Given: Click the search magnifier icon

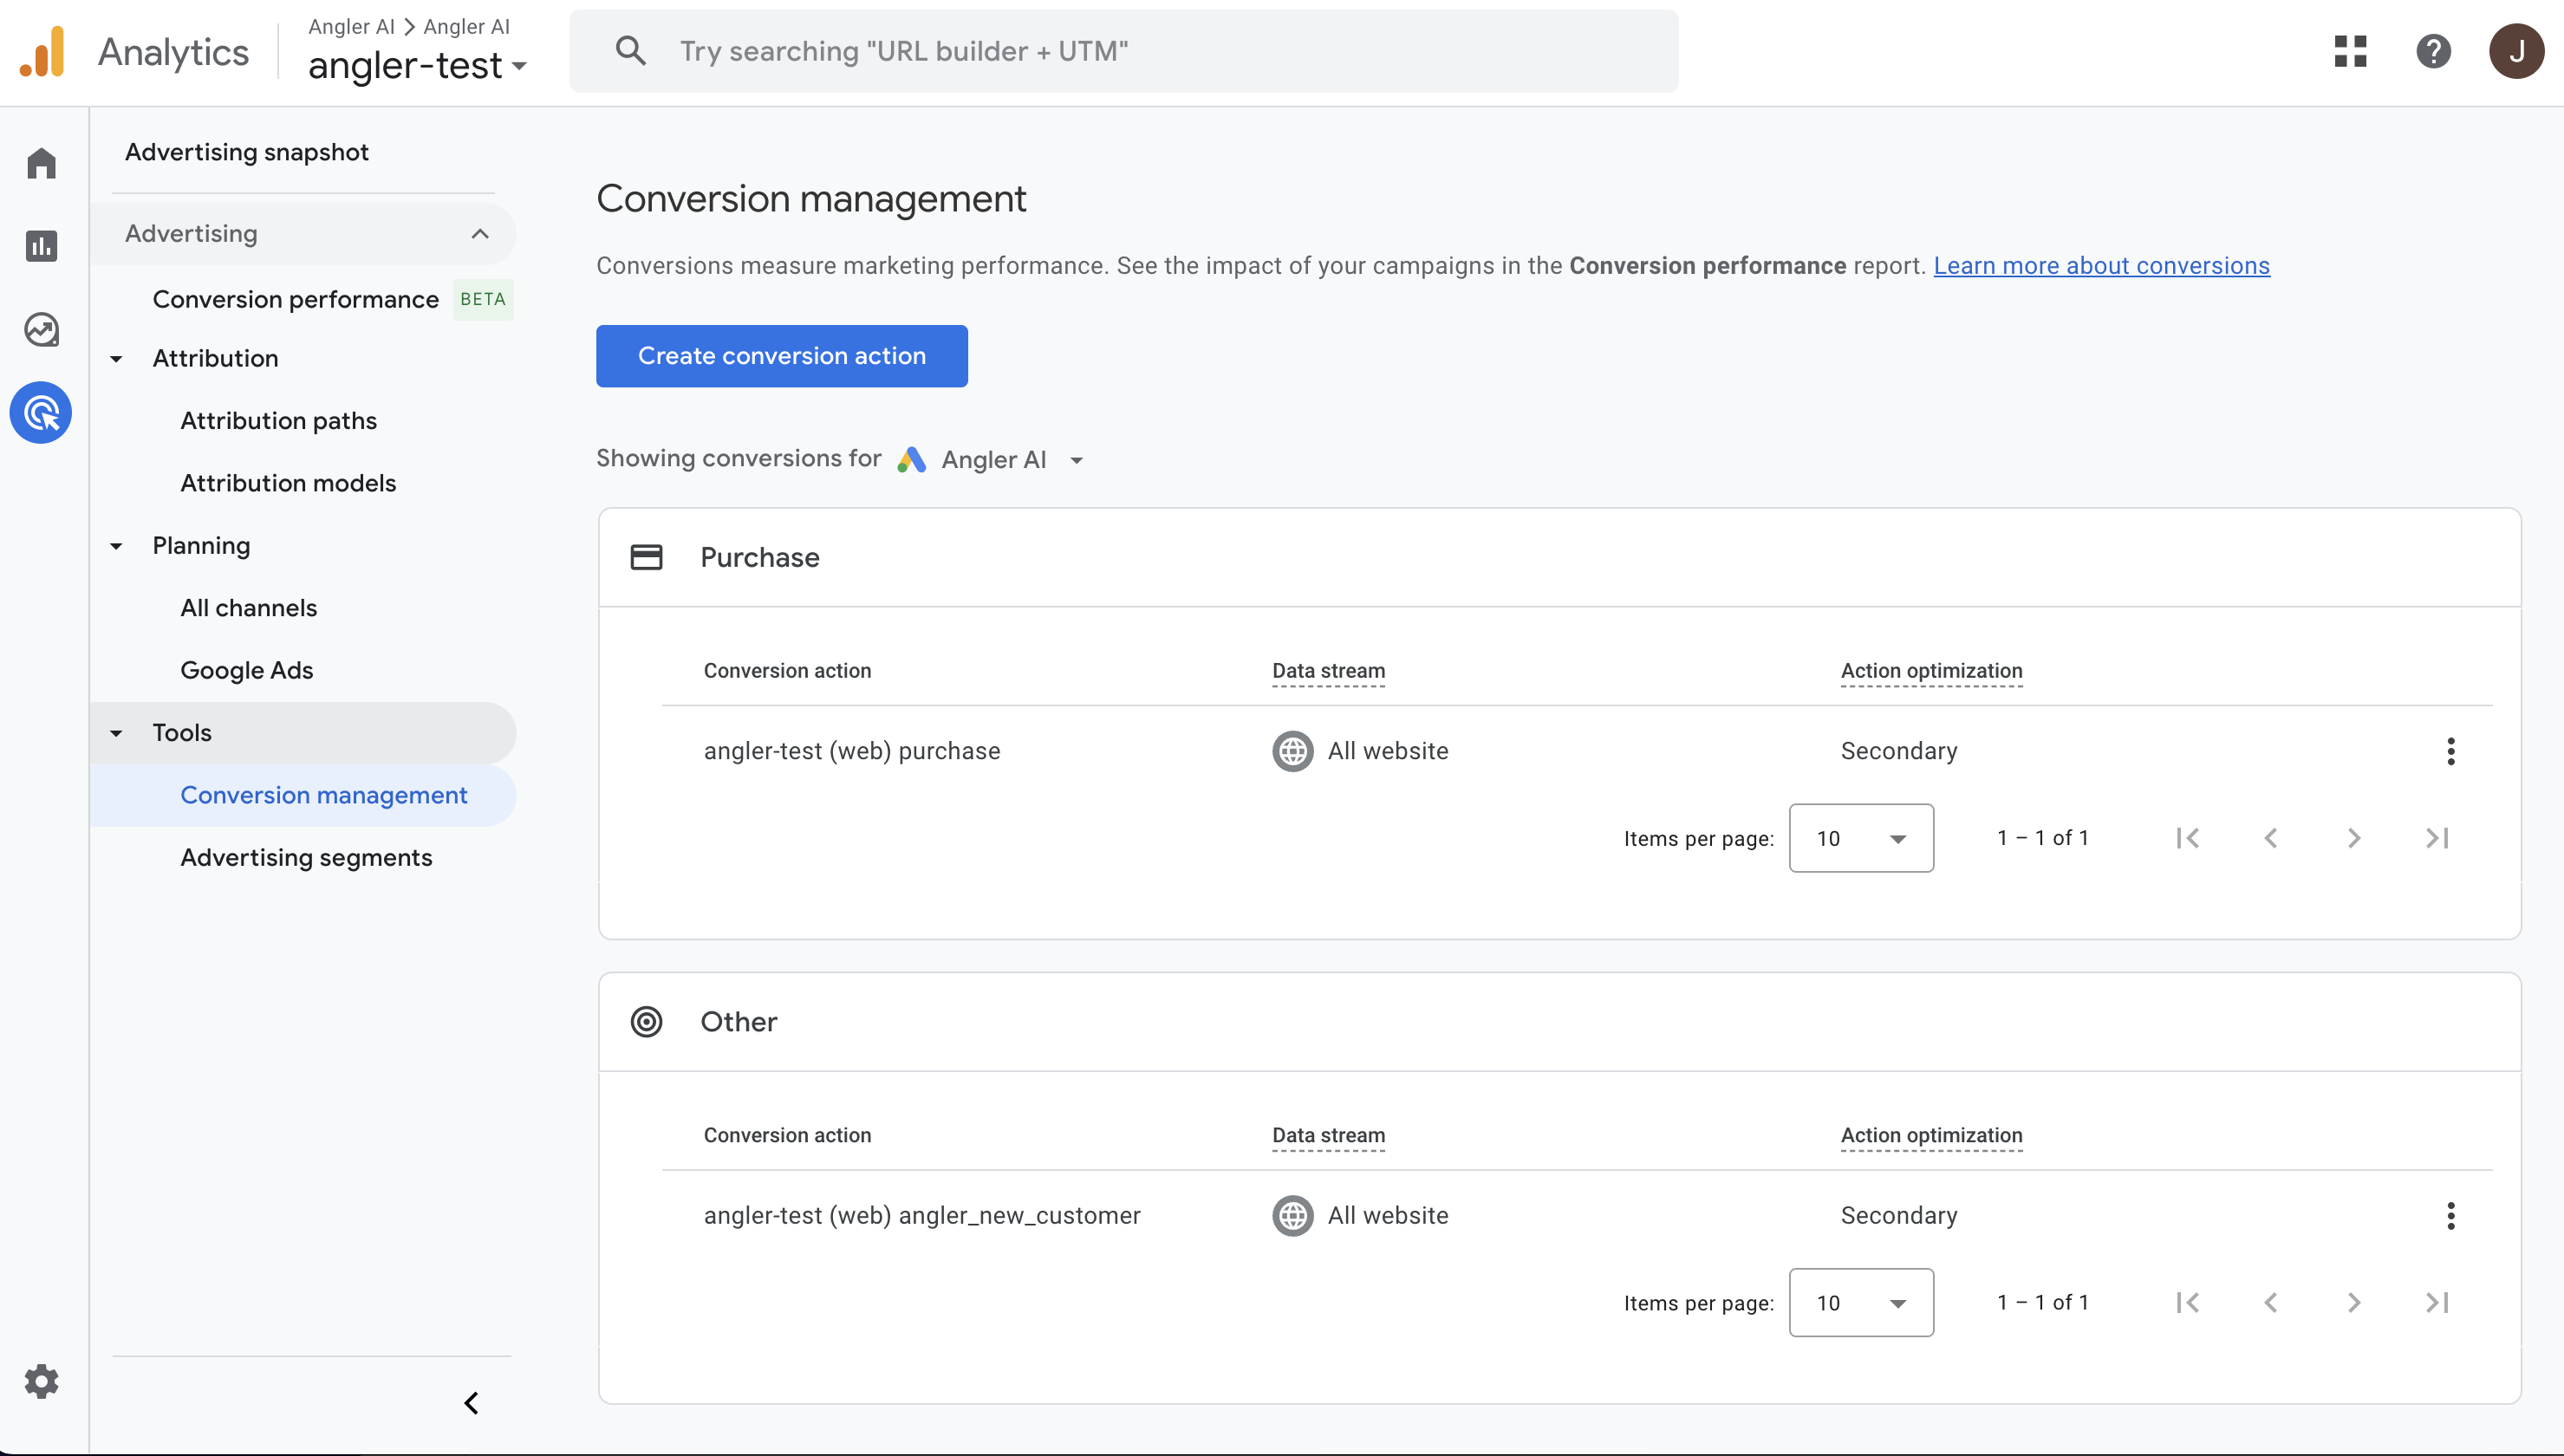Looking at the screenshot, I should (x=630, y=51).
